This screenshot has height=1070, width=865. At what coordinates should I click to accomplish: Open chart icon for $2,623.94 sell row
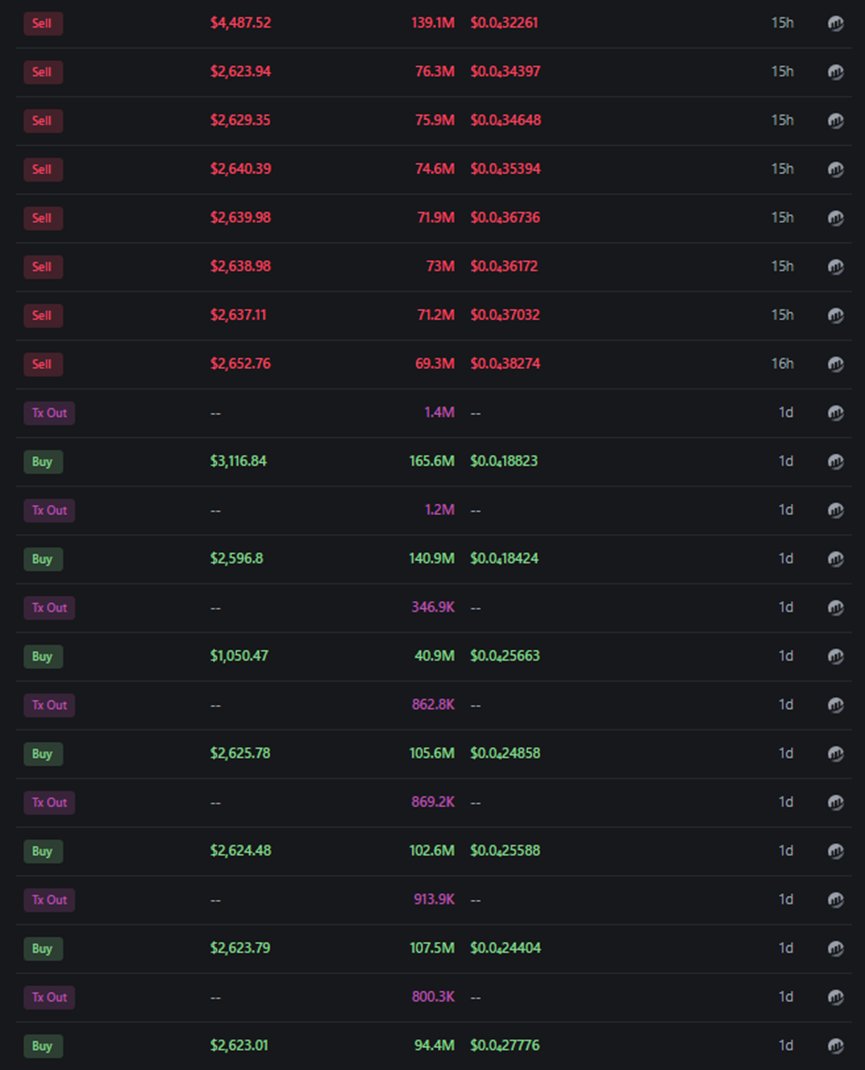[836, 72]
